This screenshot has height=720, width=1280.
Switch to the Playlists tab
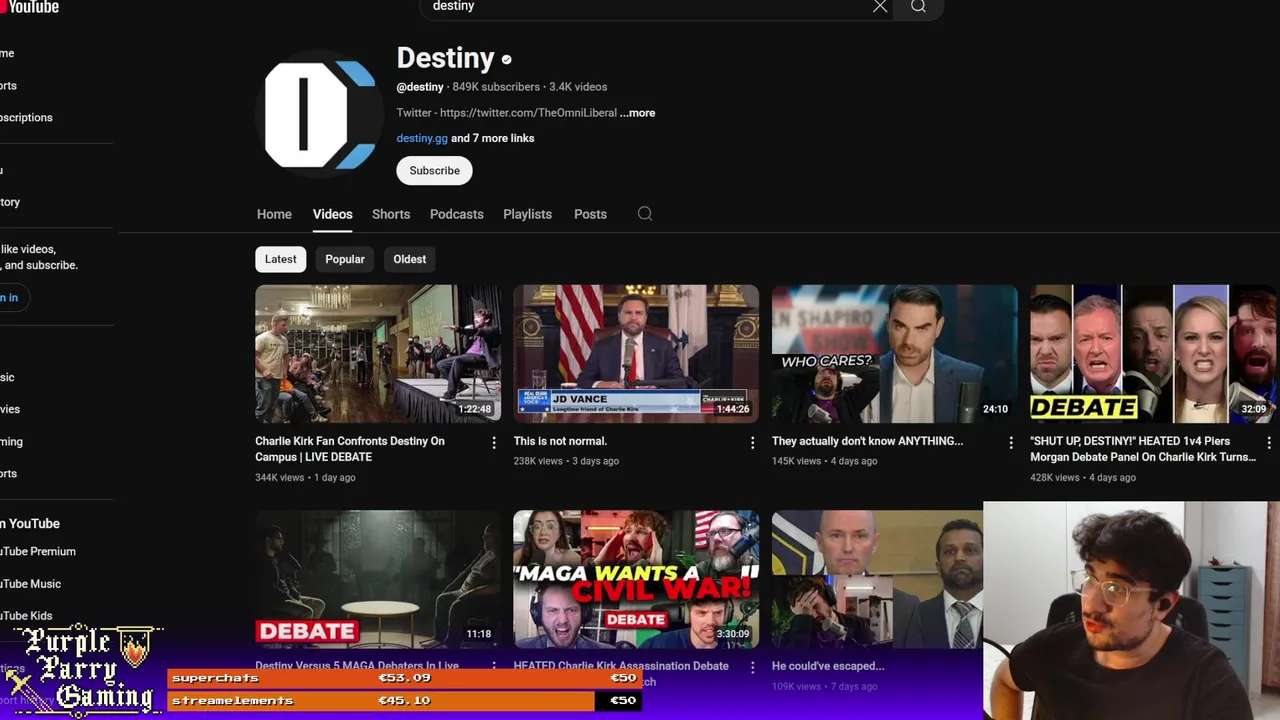pos(527,214)
